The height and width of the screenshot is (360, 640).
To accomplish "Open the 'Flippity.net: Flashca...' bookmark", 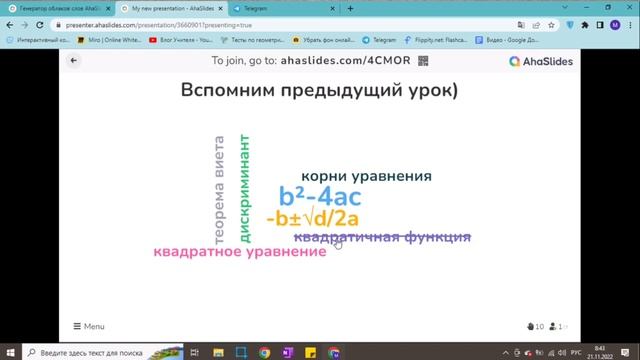I will 436,40.
